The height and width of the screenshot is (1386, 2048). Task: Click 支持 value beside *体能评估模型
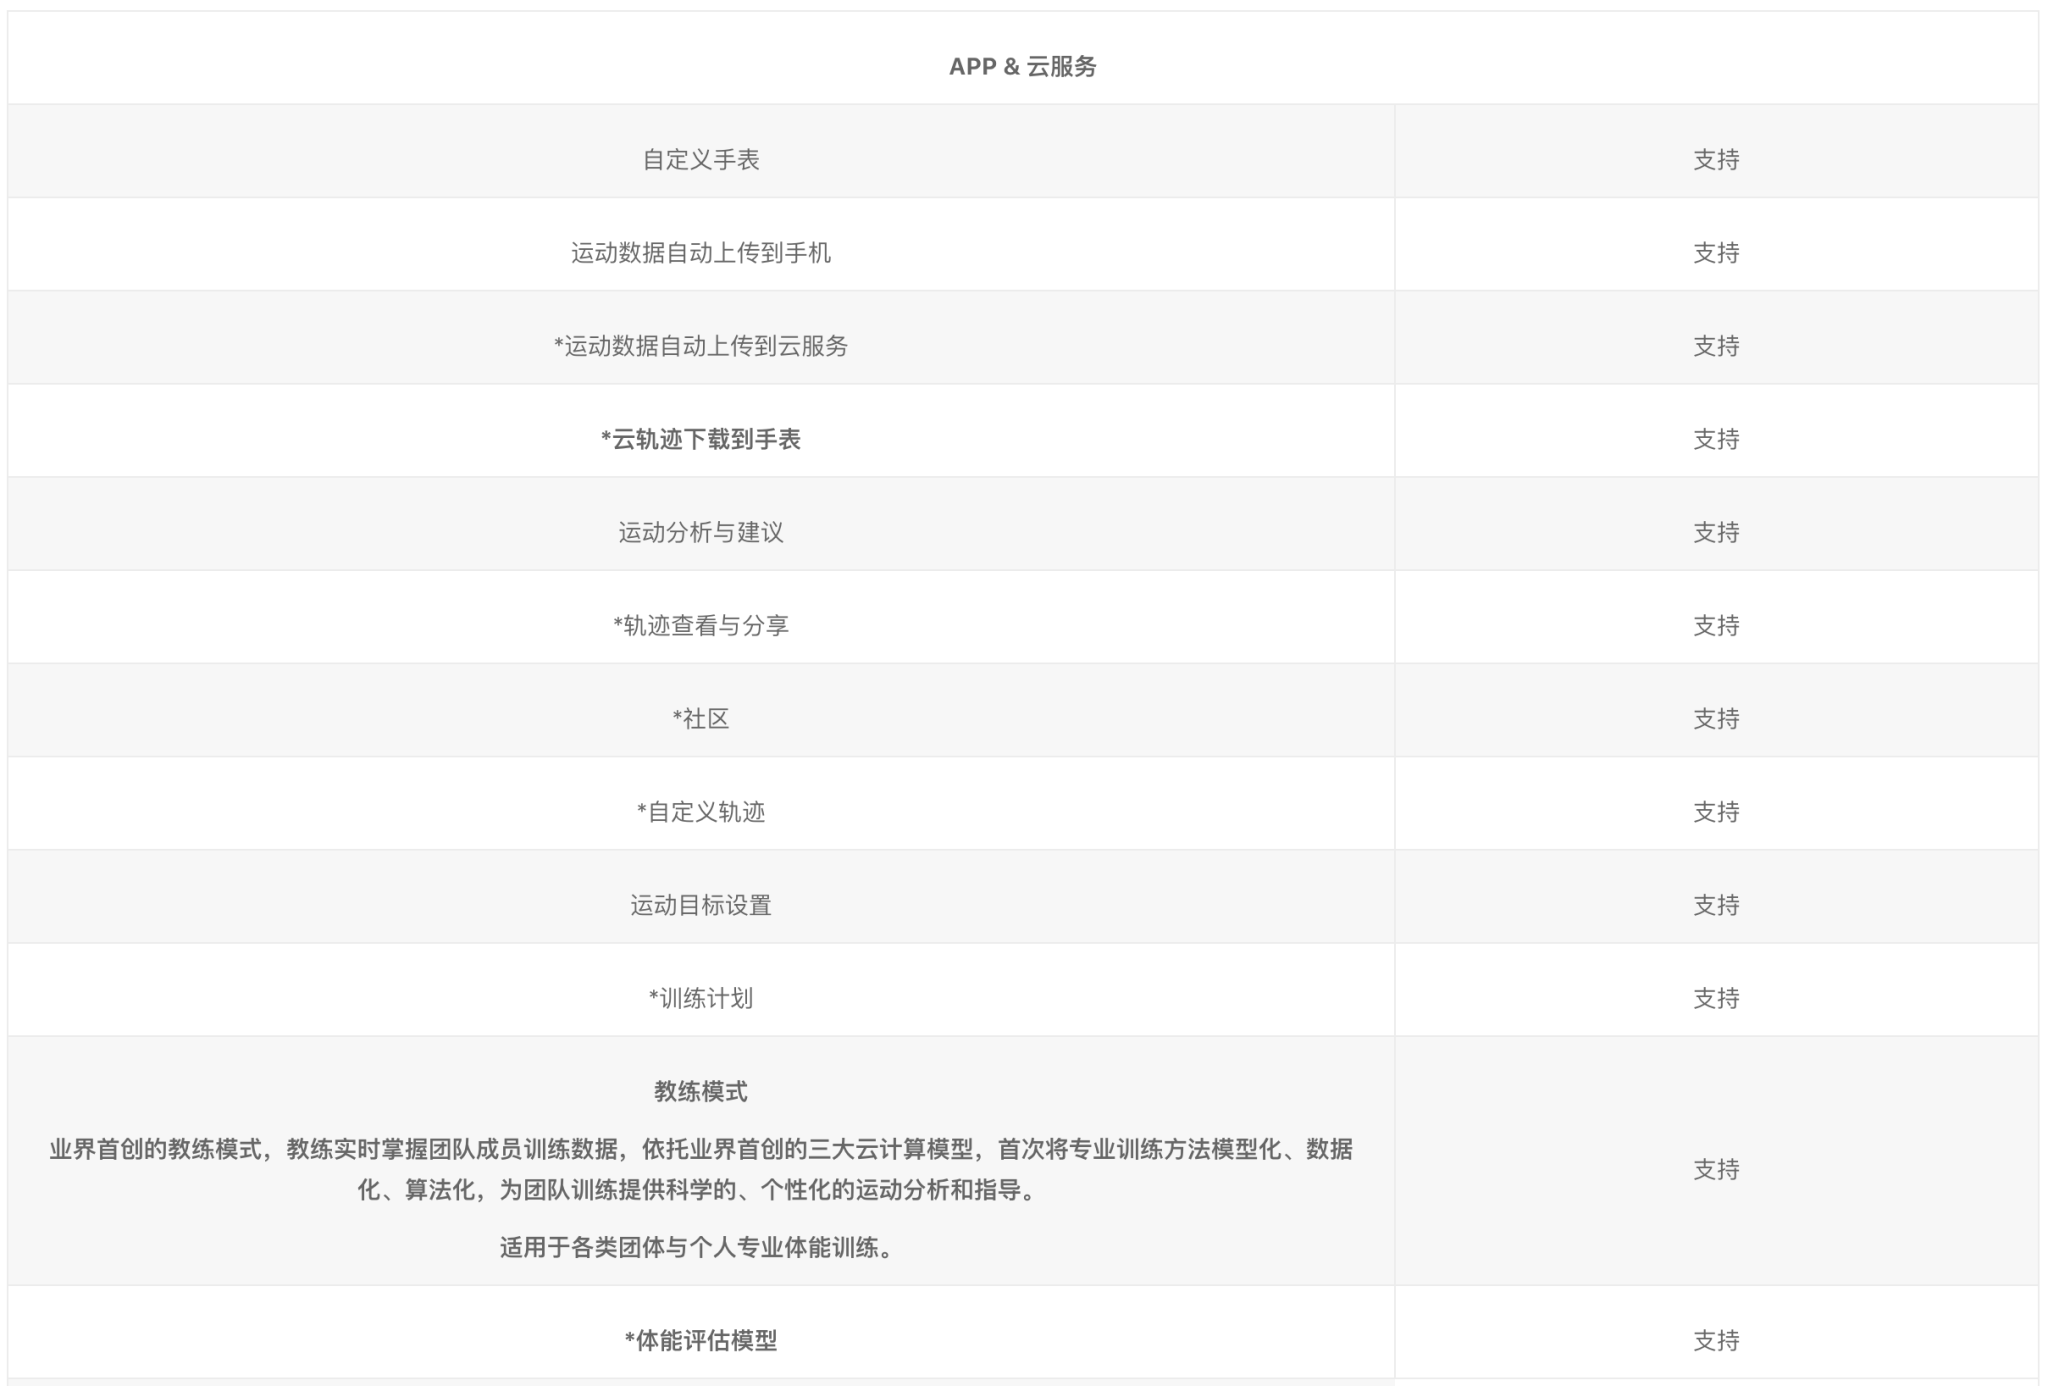pos(1716,1340)
